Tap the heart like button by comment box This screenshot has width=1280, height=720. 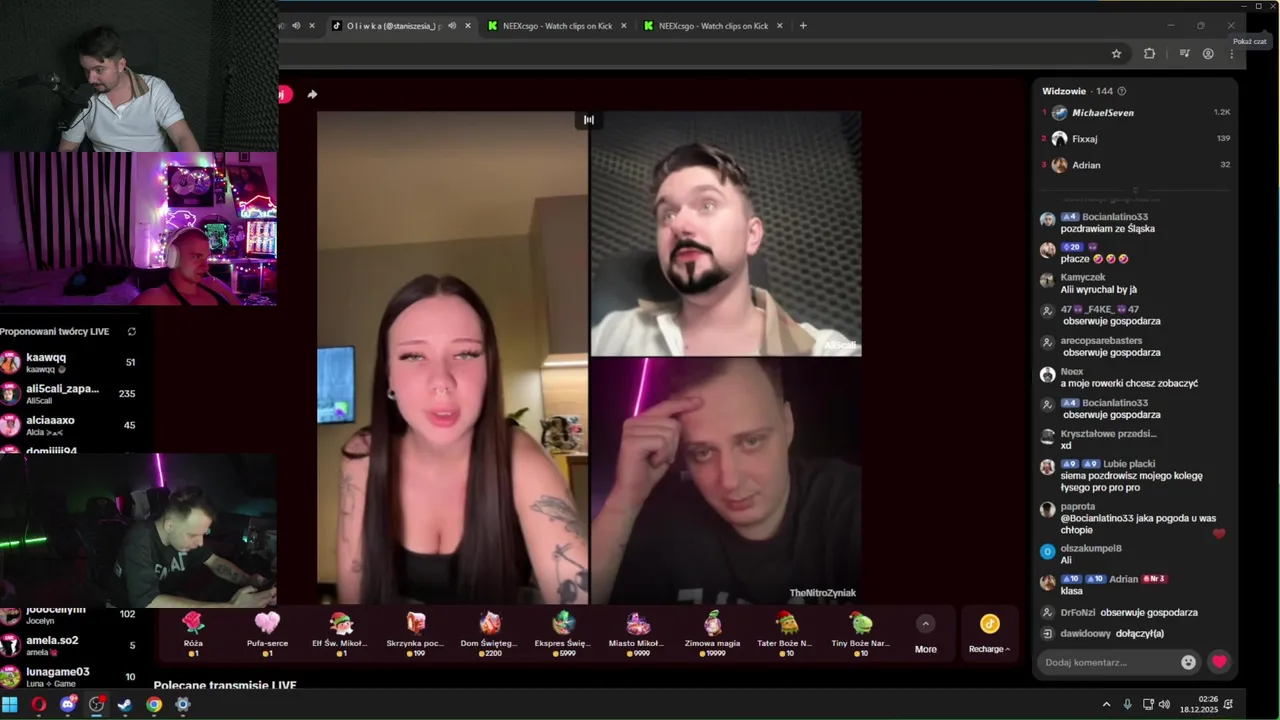click(1219, 662)
